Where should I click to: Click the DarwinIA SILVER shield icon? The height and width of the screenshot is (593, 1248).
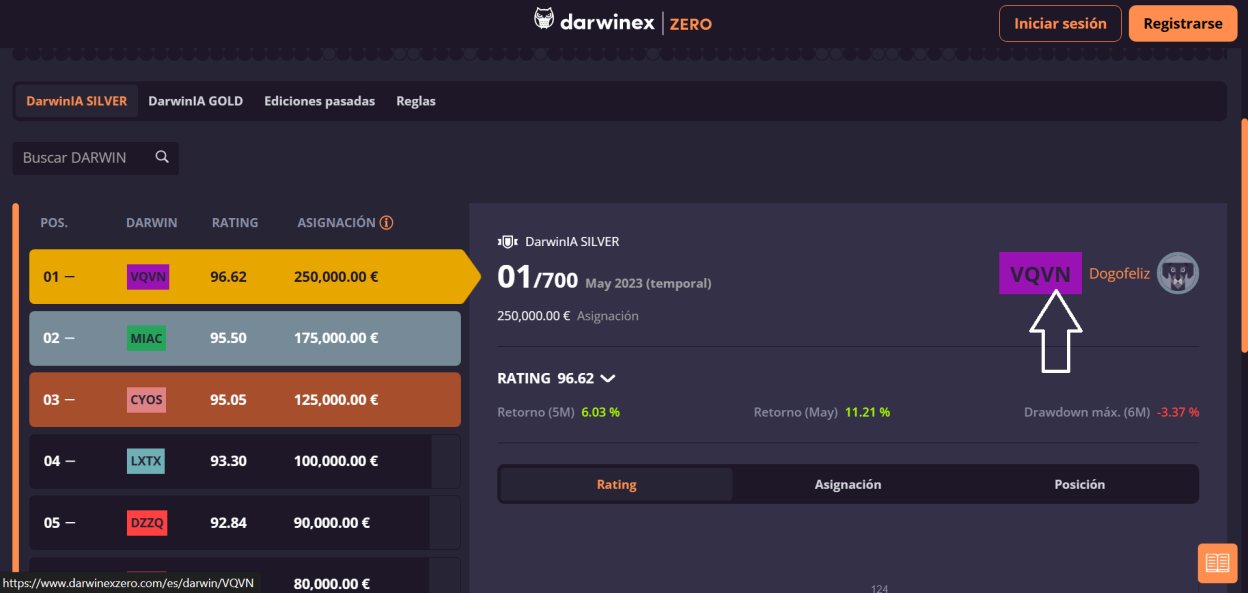point(507,241)
